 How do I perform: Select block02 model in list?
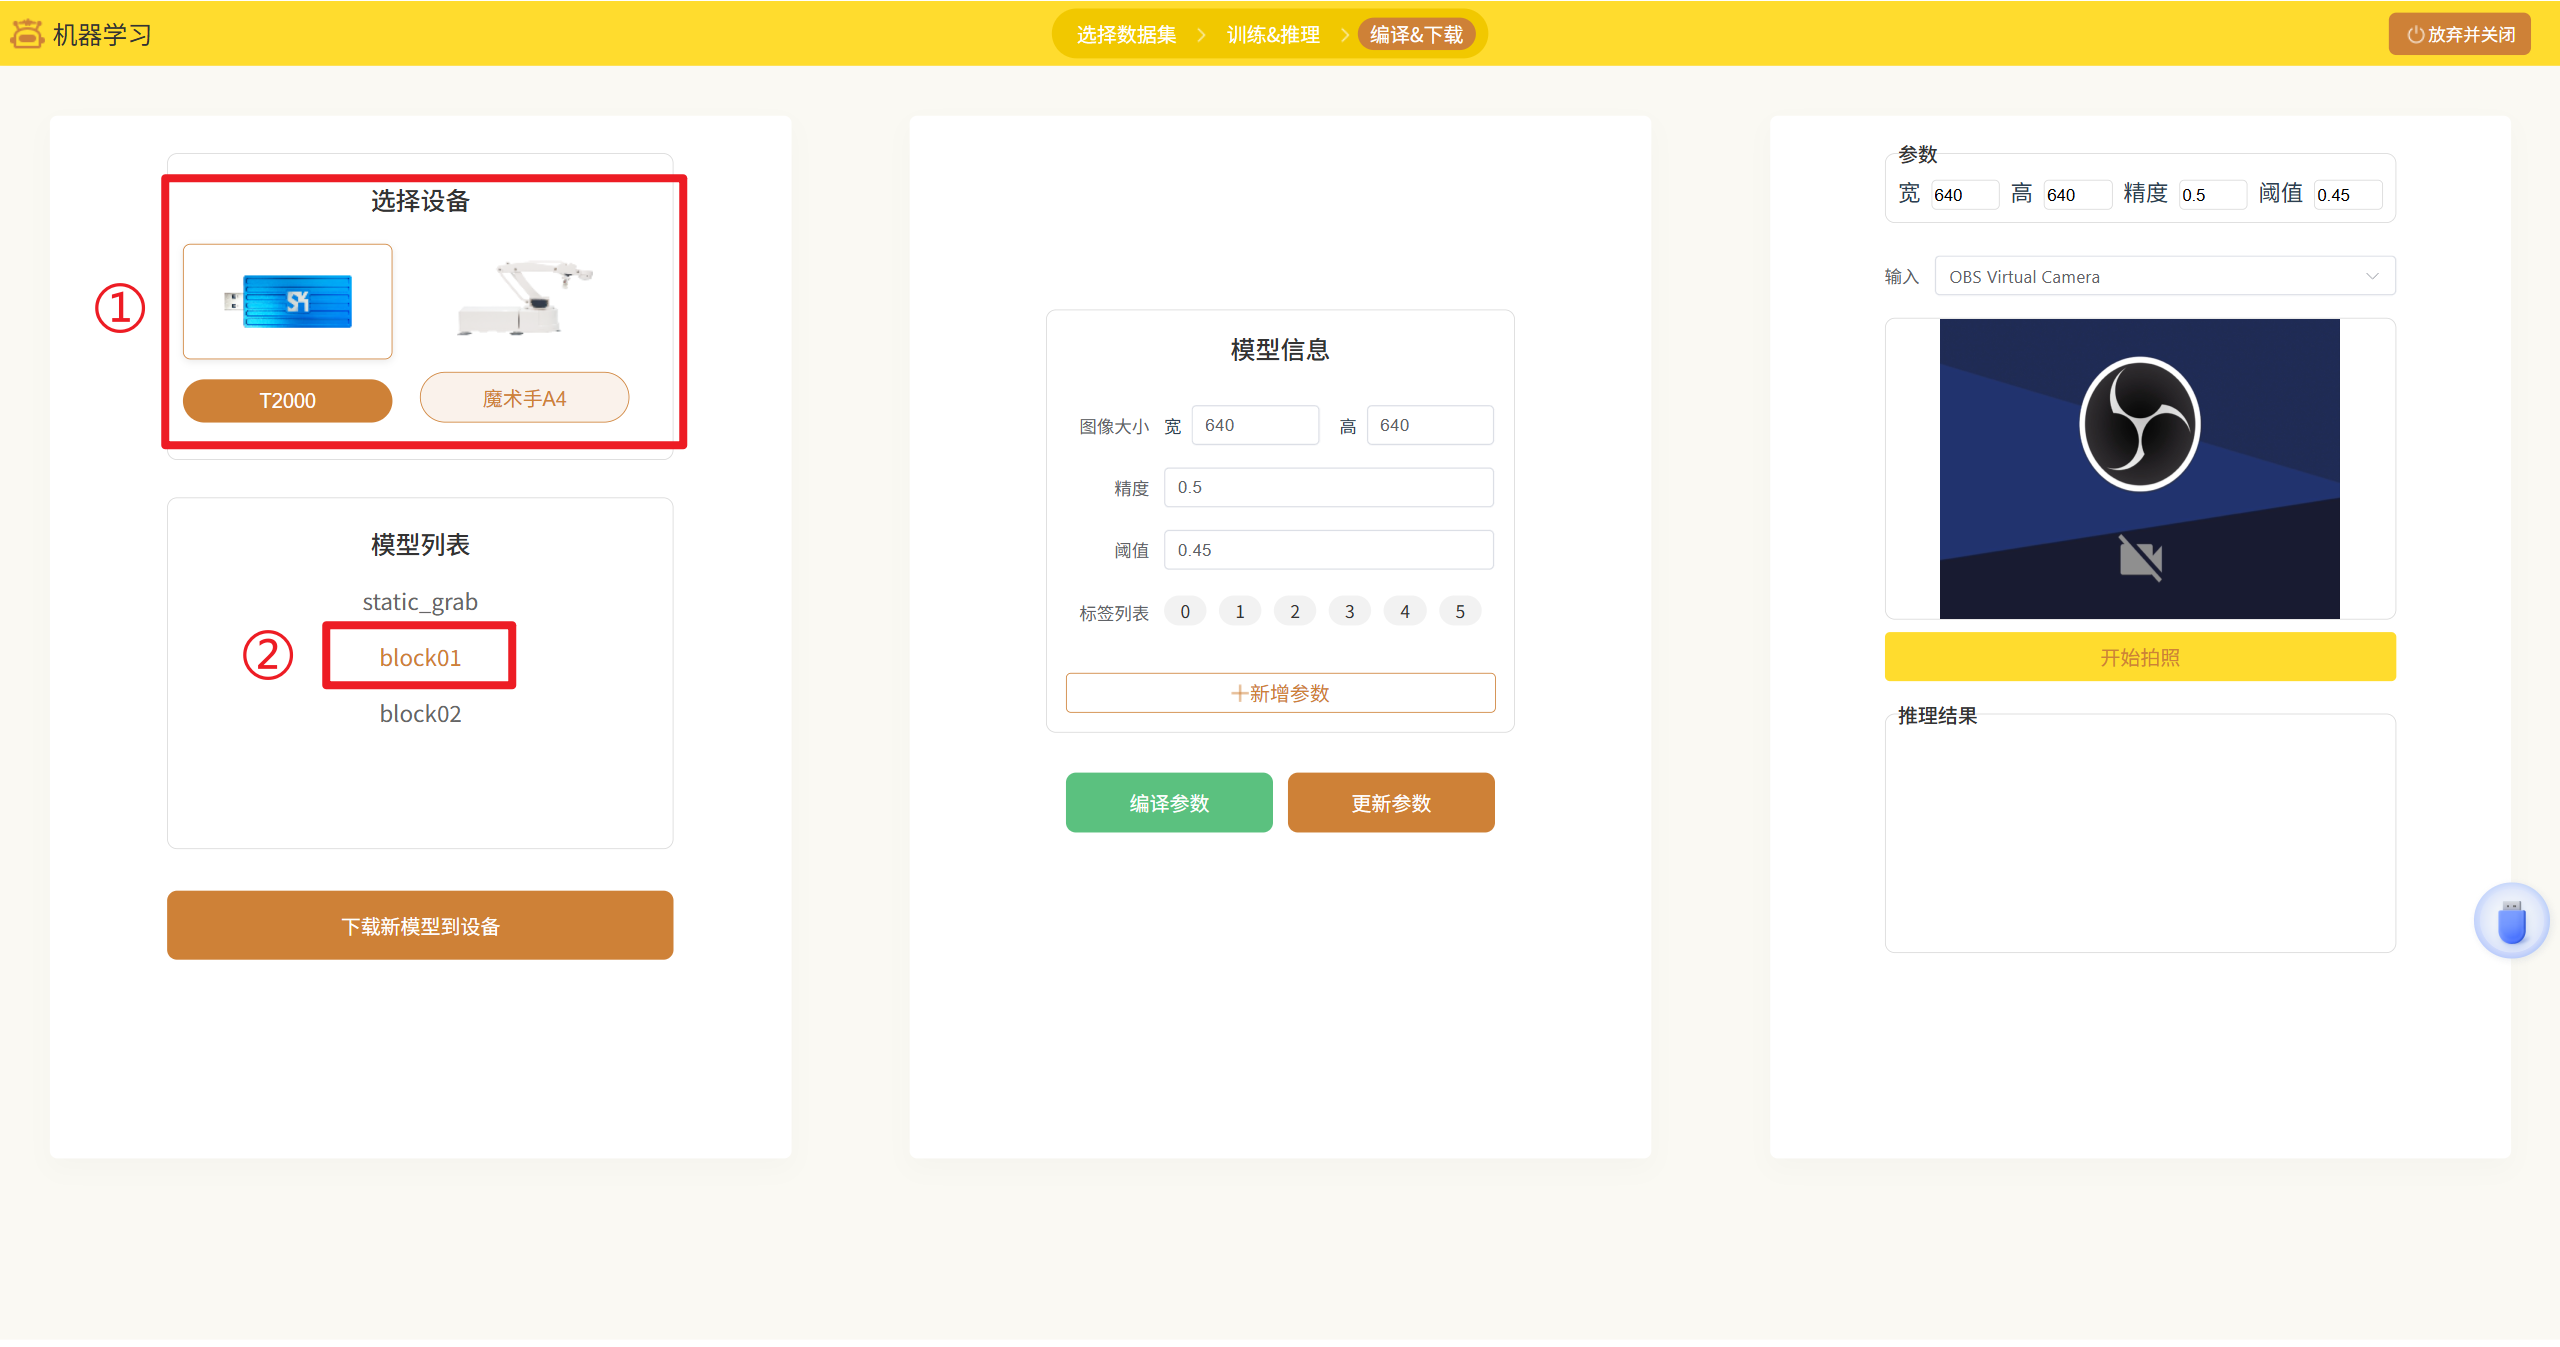[420, 714]
